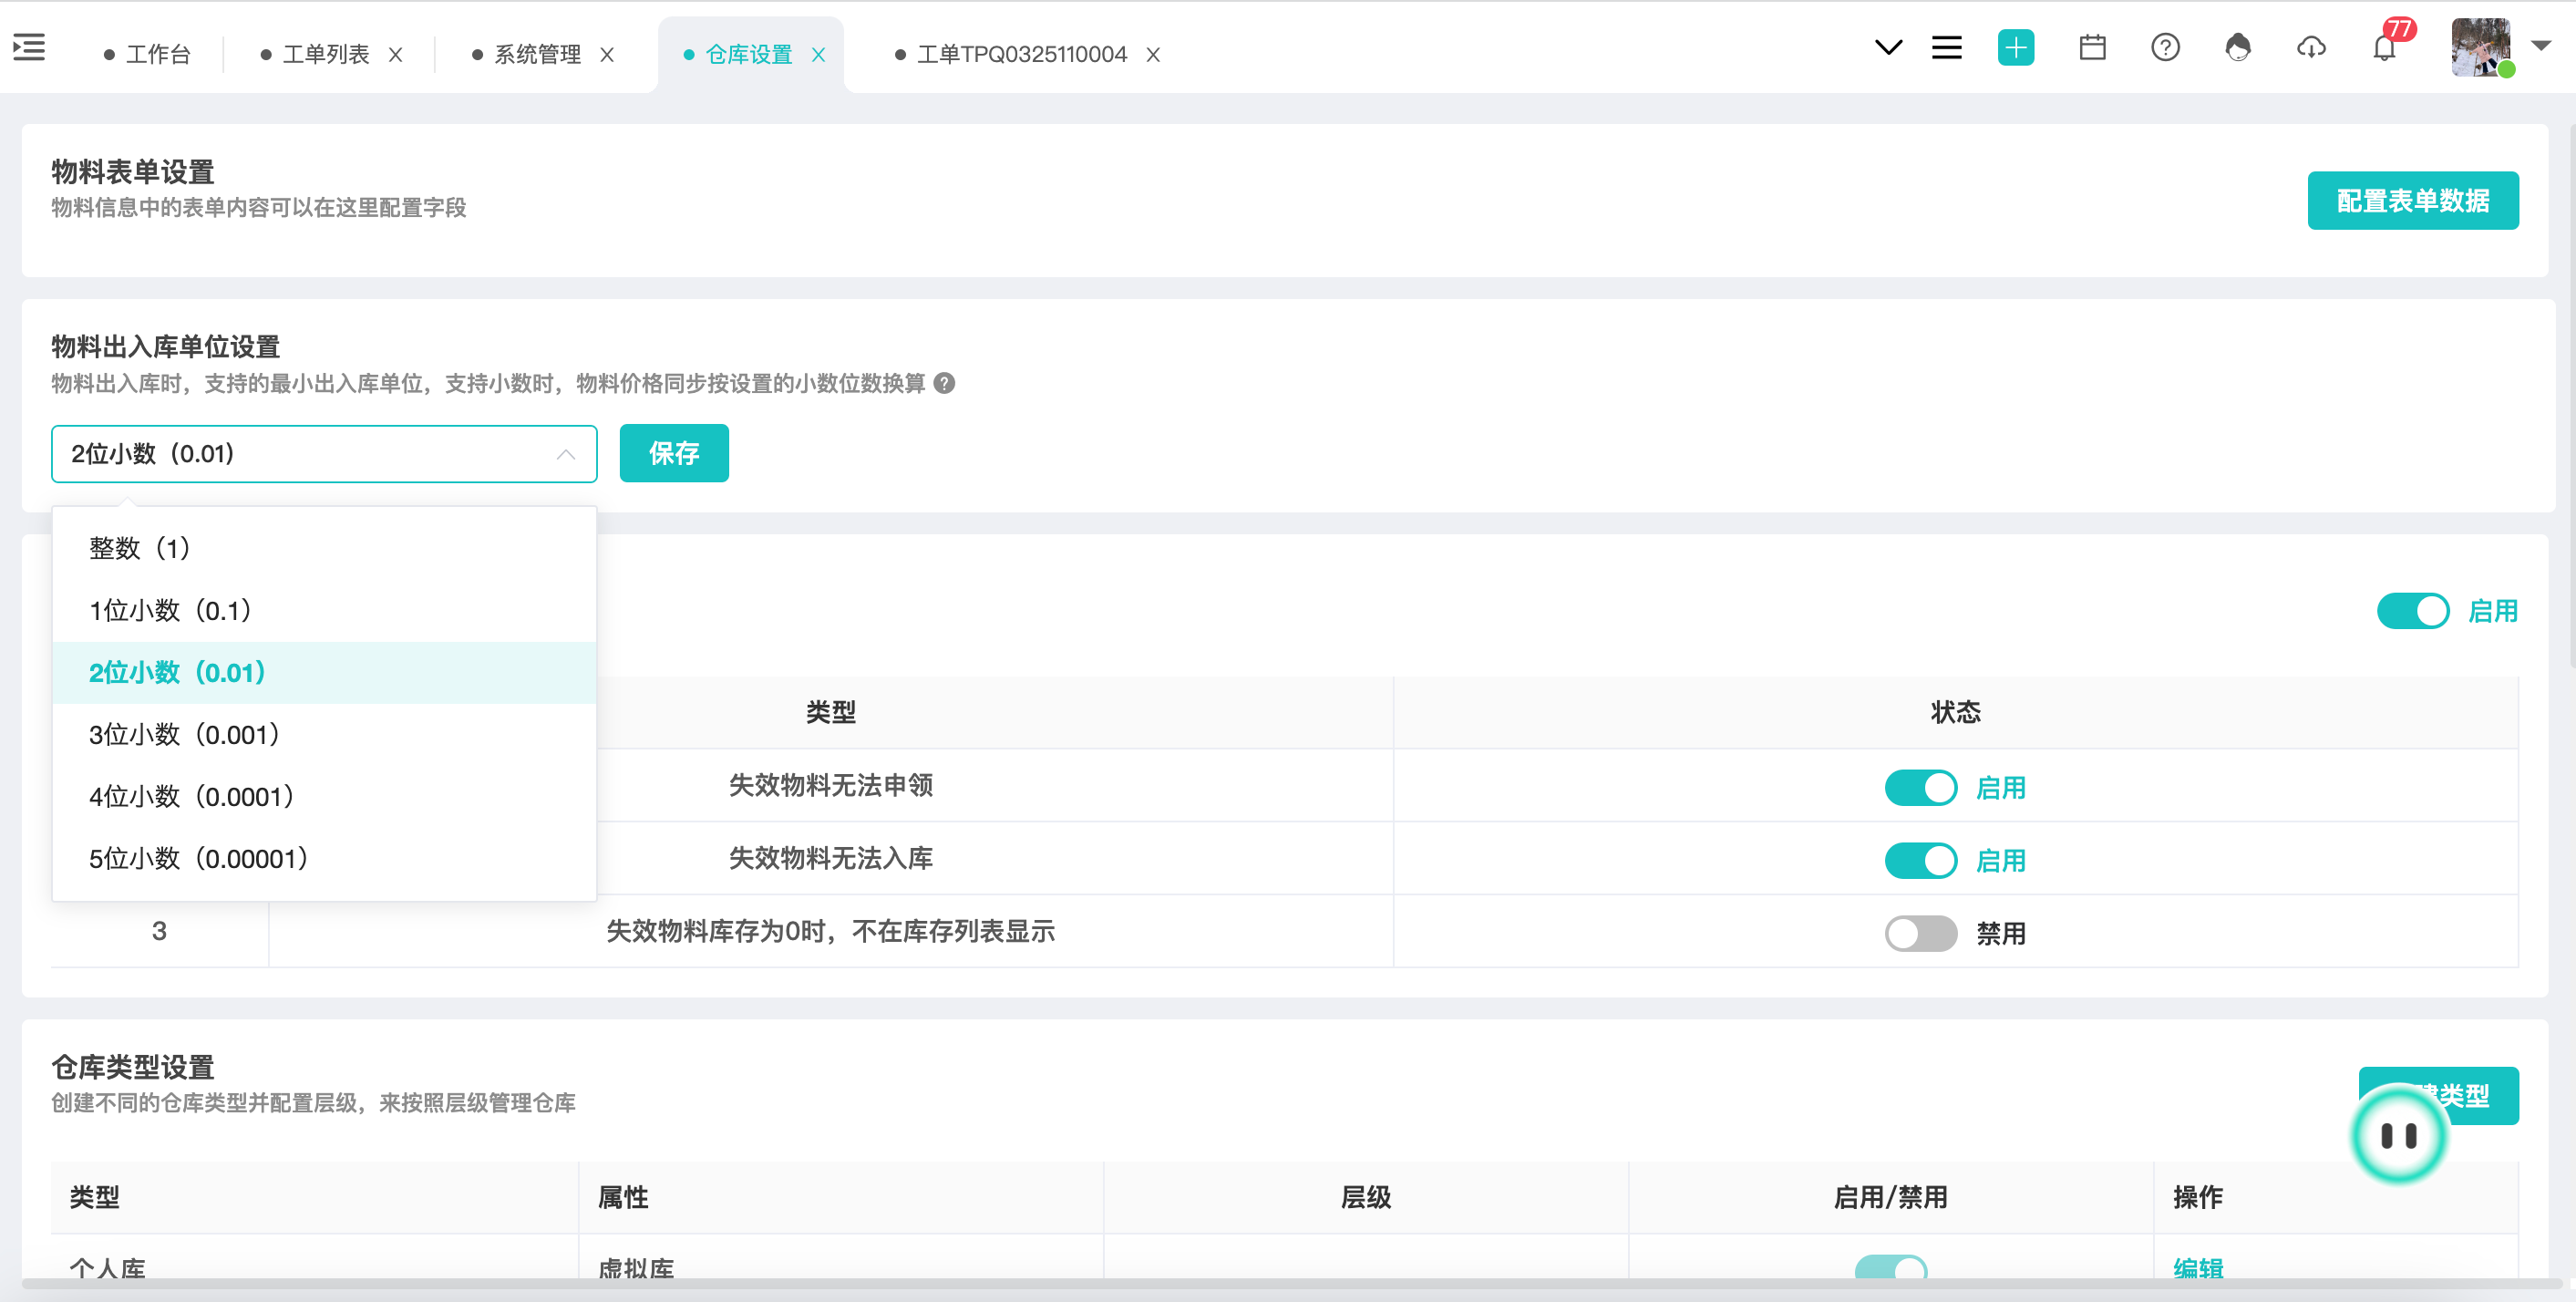Disable the 失效物料无法入库 toggle
This screenshot has width=2576, height=1302.
pyautogui.click(x=1920, y=861)
